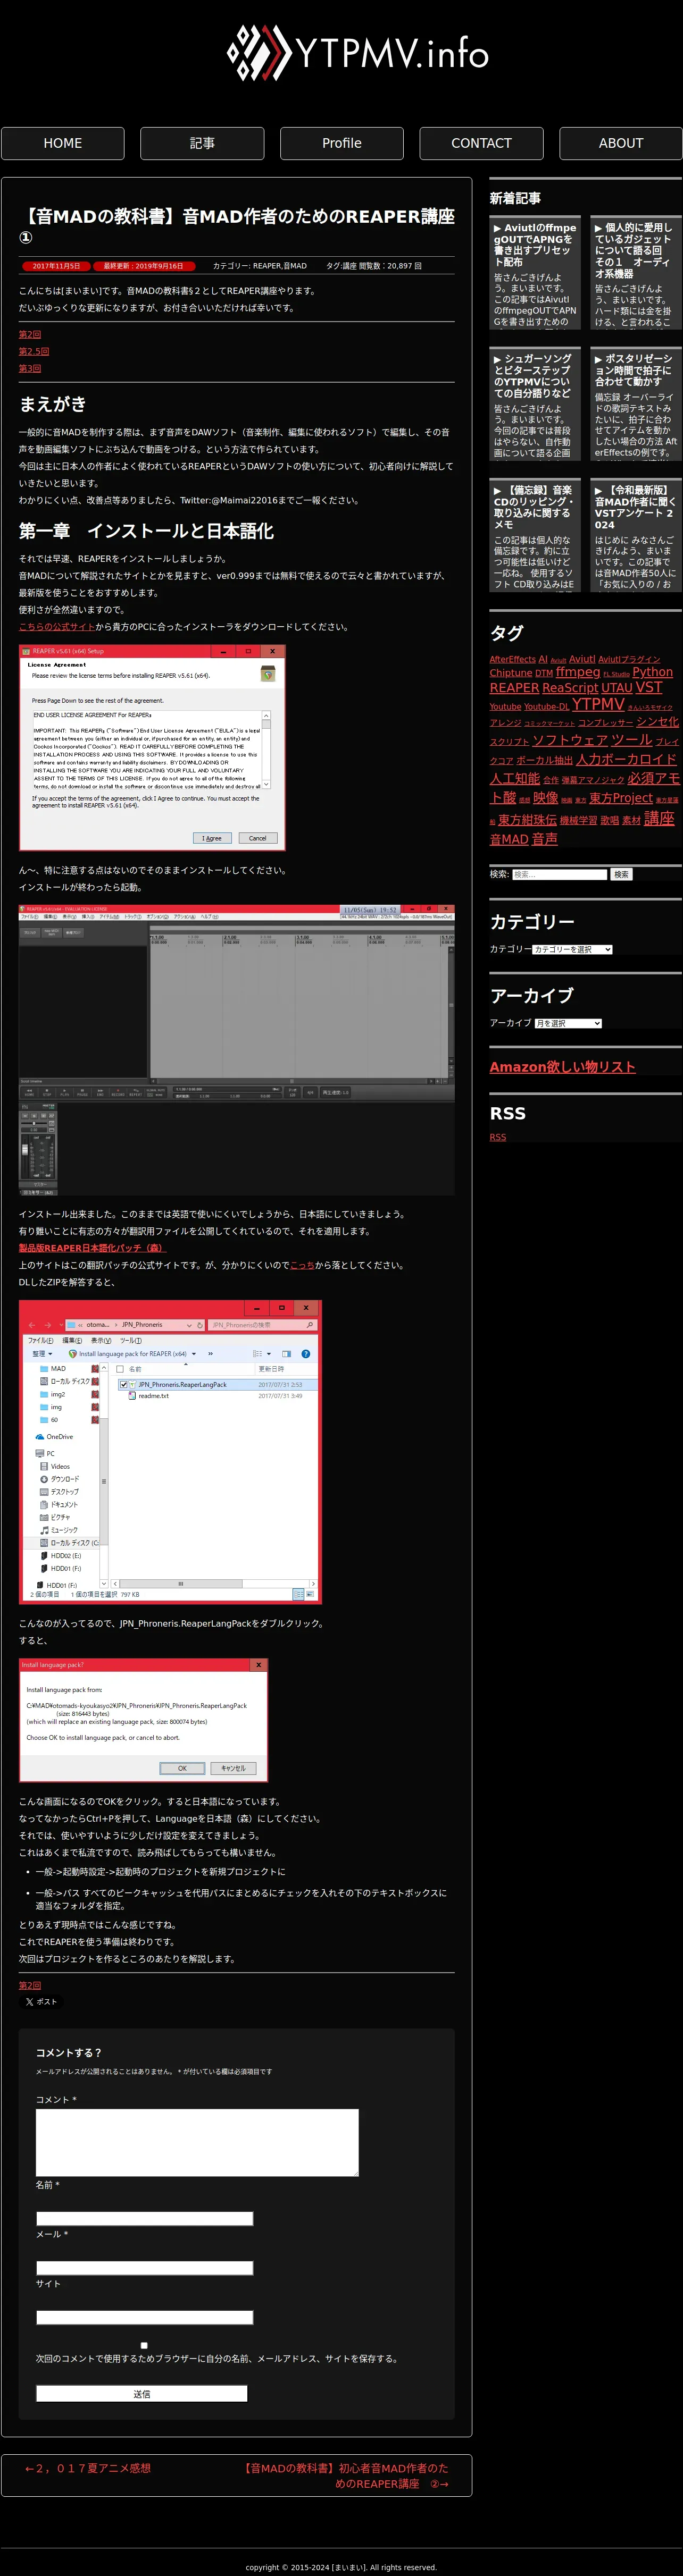Screen dimensions: 683x2576
Task: Open the JPN_Phroneris Explorer window screenshot
Action: coord(170,1452)
